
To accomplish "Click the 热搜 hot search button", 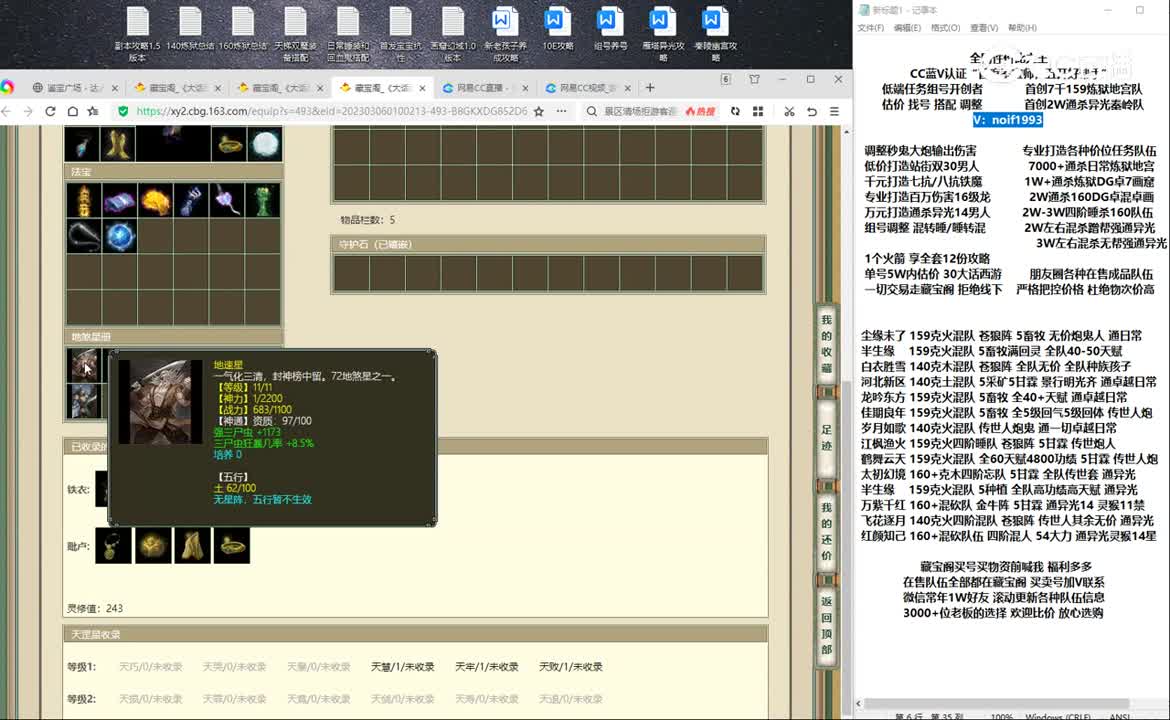I will pos(701,111).
